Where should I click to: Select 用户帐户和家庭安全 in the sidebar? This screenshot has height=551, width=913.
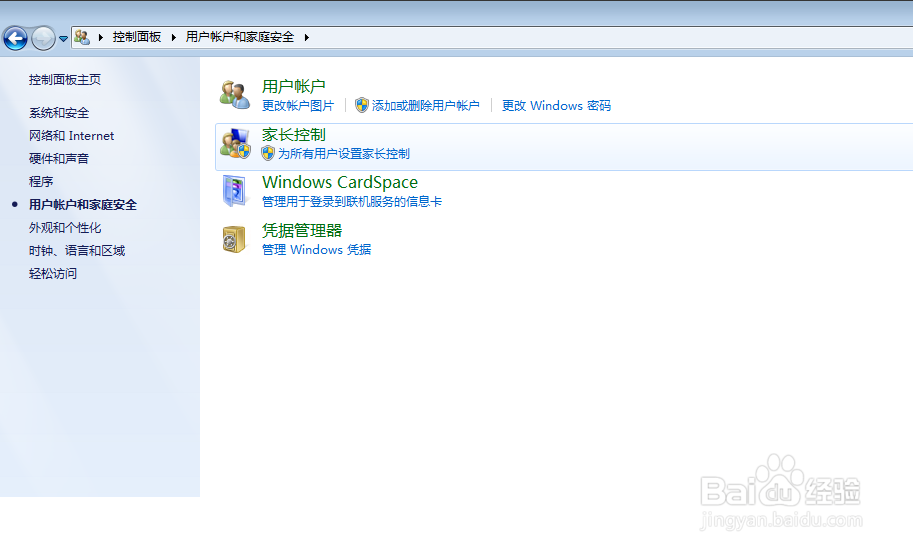point(83,204)
